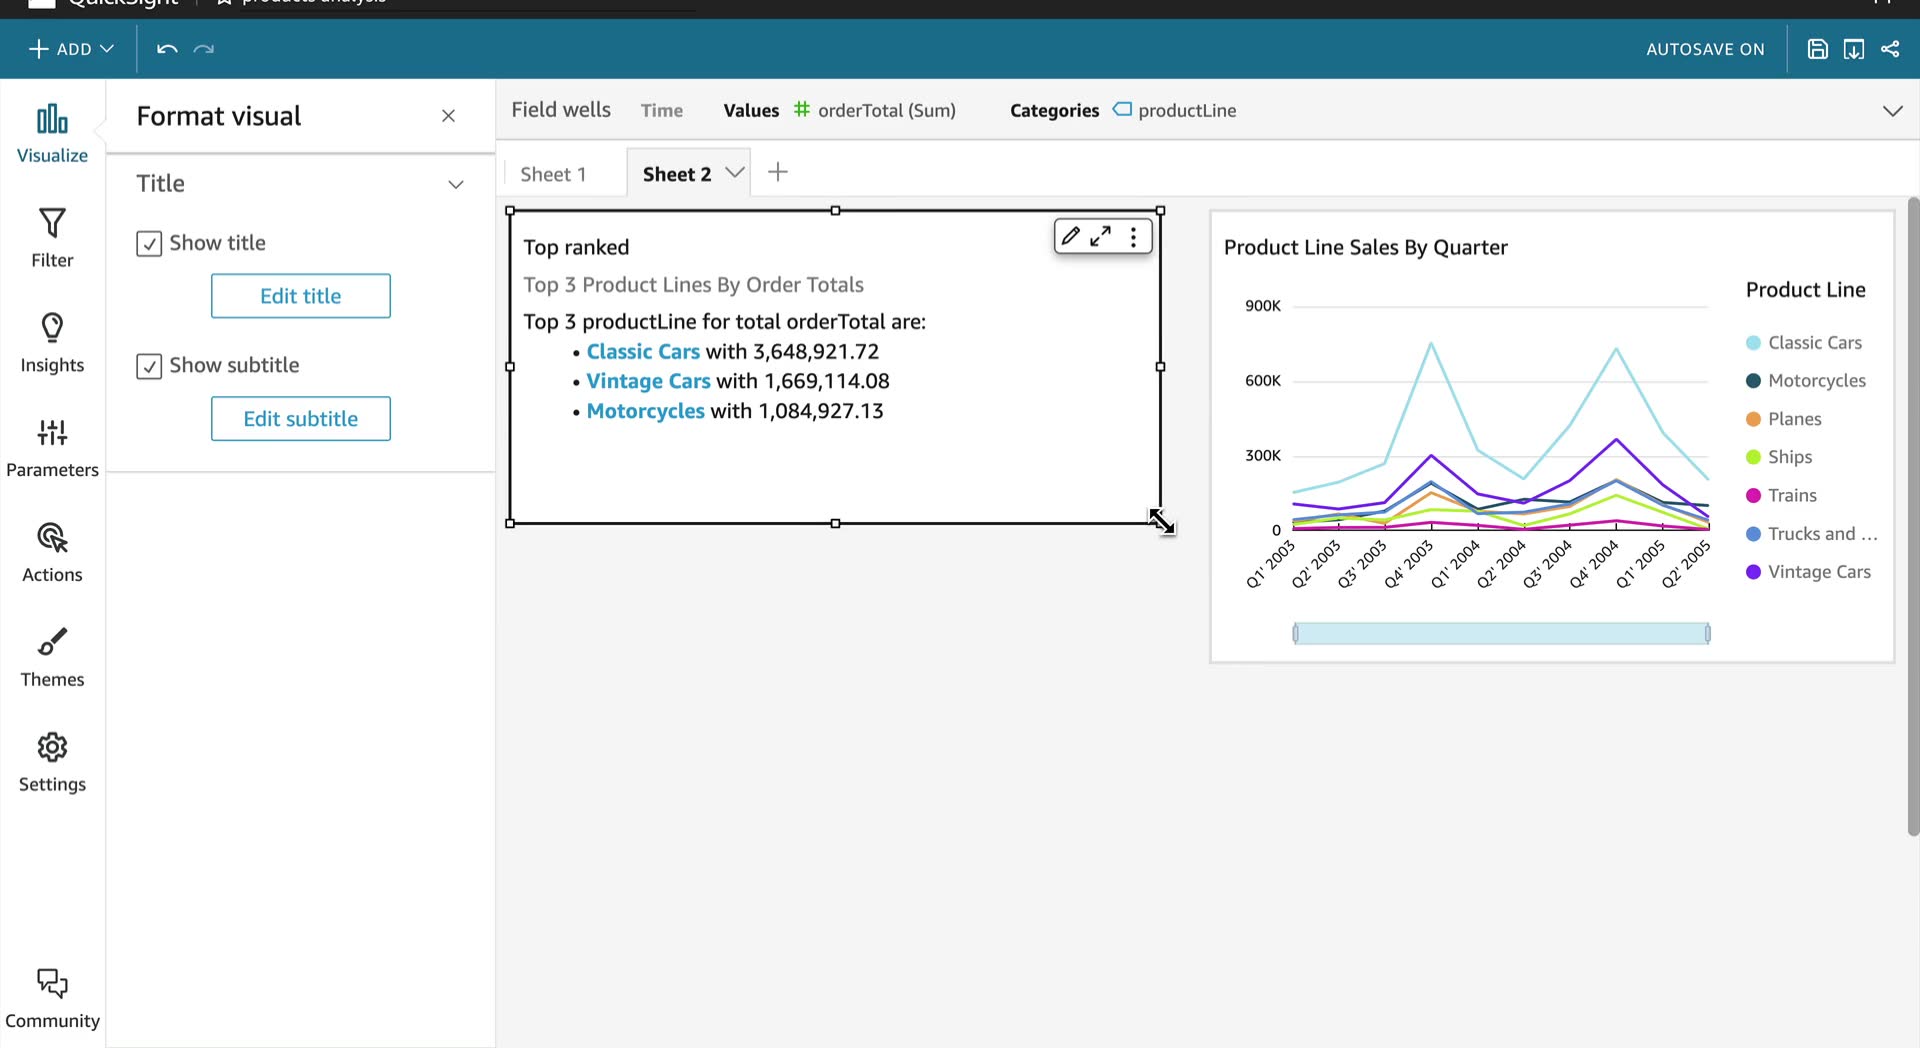Click the pencil edit icon on visual
The image size is (1920, 1048).
pos(1070,236)
